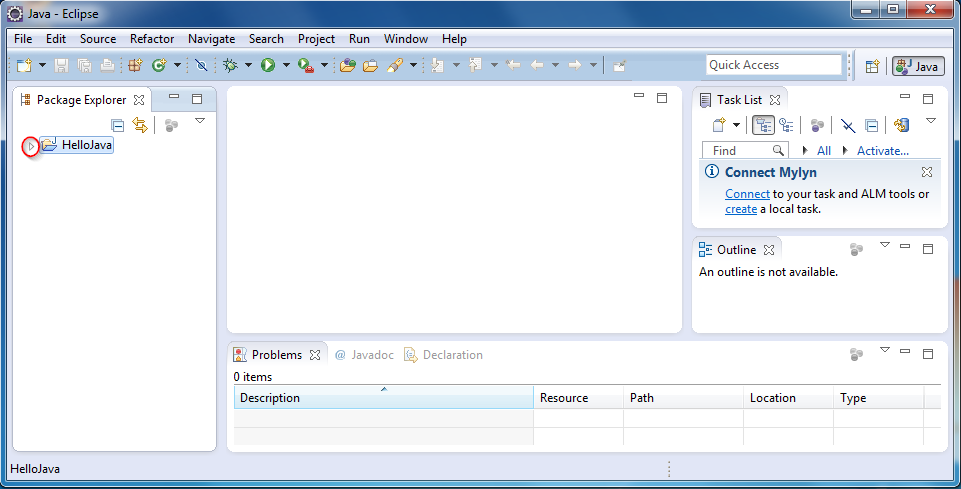
Task: Toggle Scheduled view in Task List
Action: (x=787, y=125)
